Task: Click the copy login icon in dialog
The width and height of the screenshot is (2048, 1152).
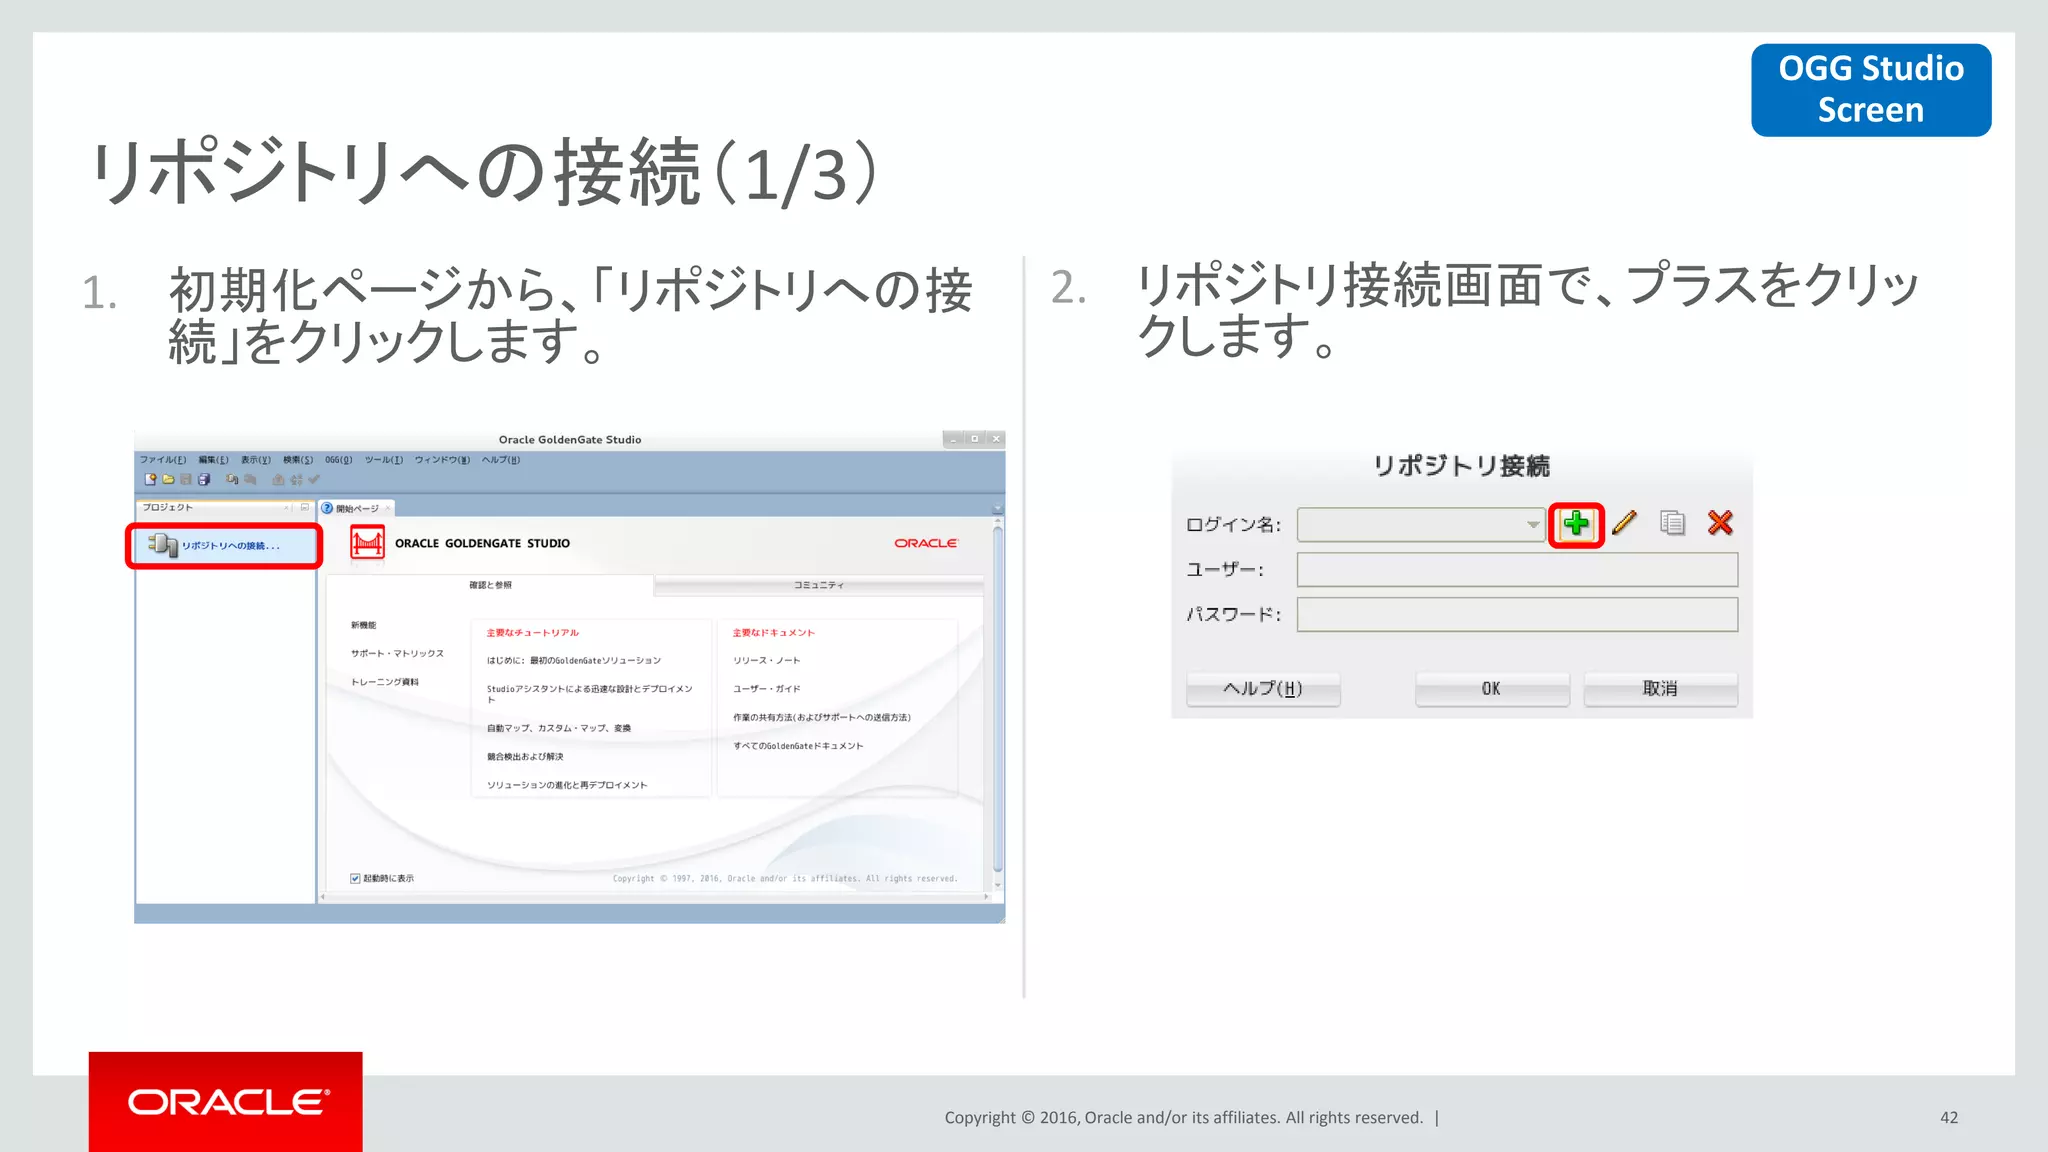Action: 1672,522
